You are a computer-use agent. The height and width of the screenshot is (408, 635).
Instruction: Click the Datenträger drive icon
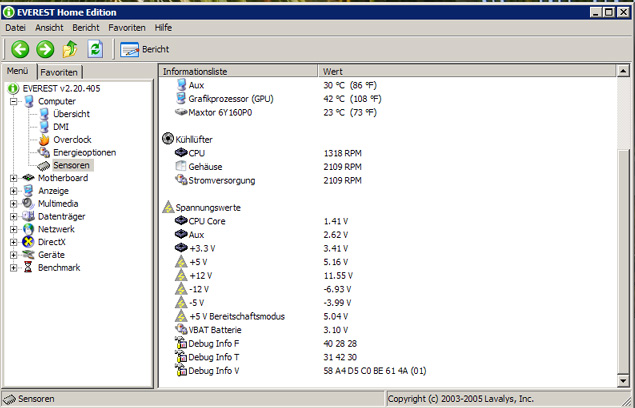28,216
